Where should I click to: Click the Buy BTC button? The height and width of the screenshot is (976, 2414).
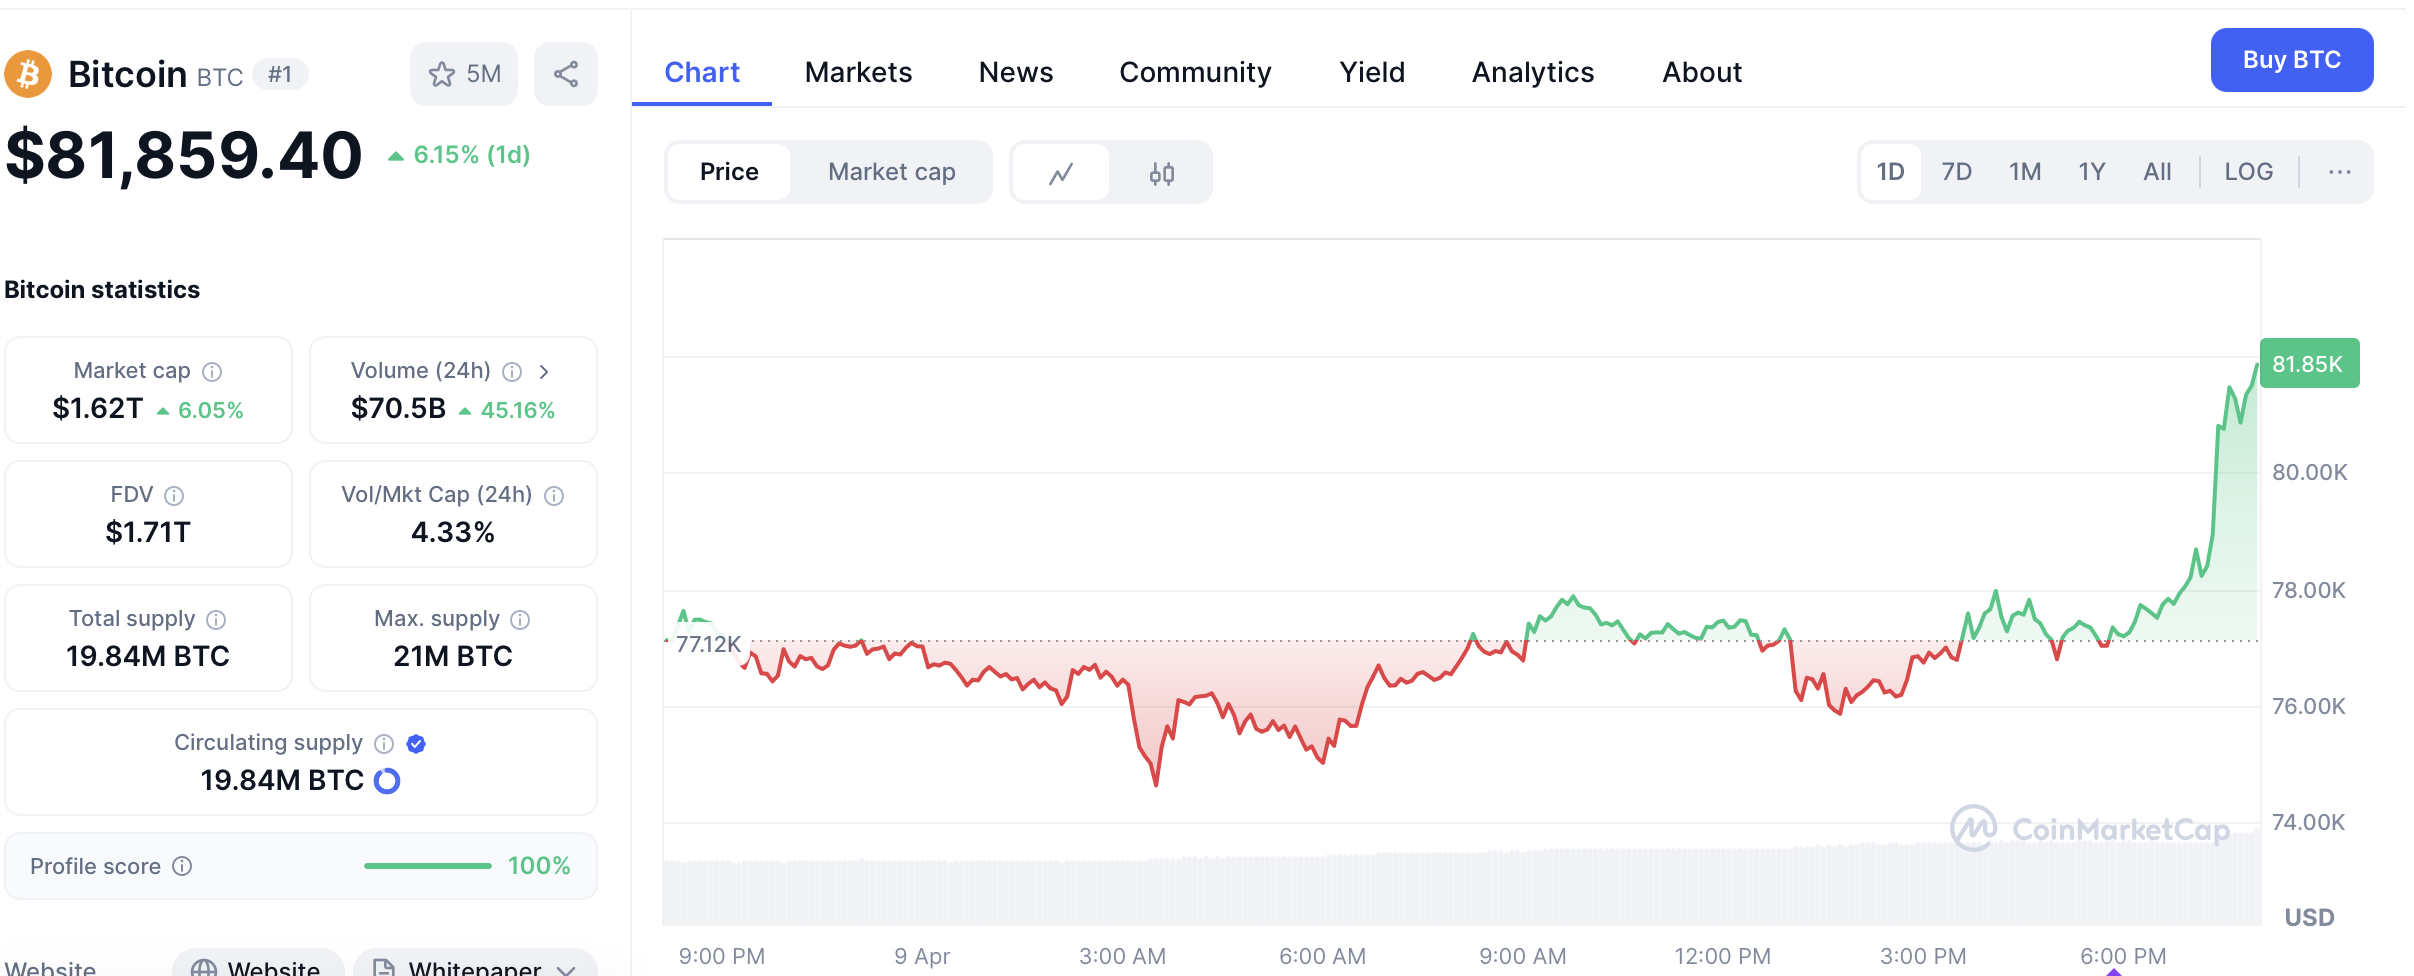pos(2291,60)
